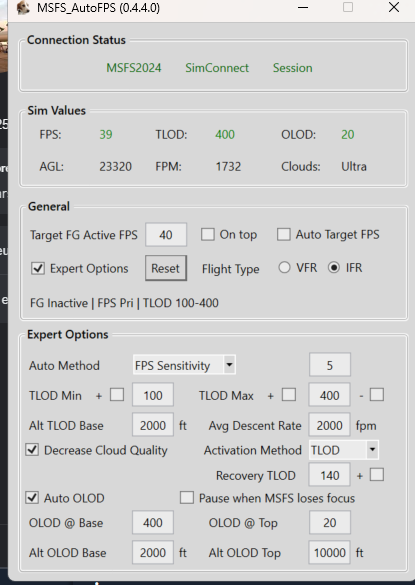This screenshot has width=415, height=585.
Task: Edit the Avg Descent Rate field
Action: pyautogui.click(x=330, y=425)
